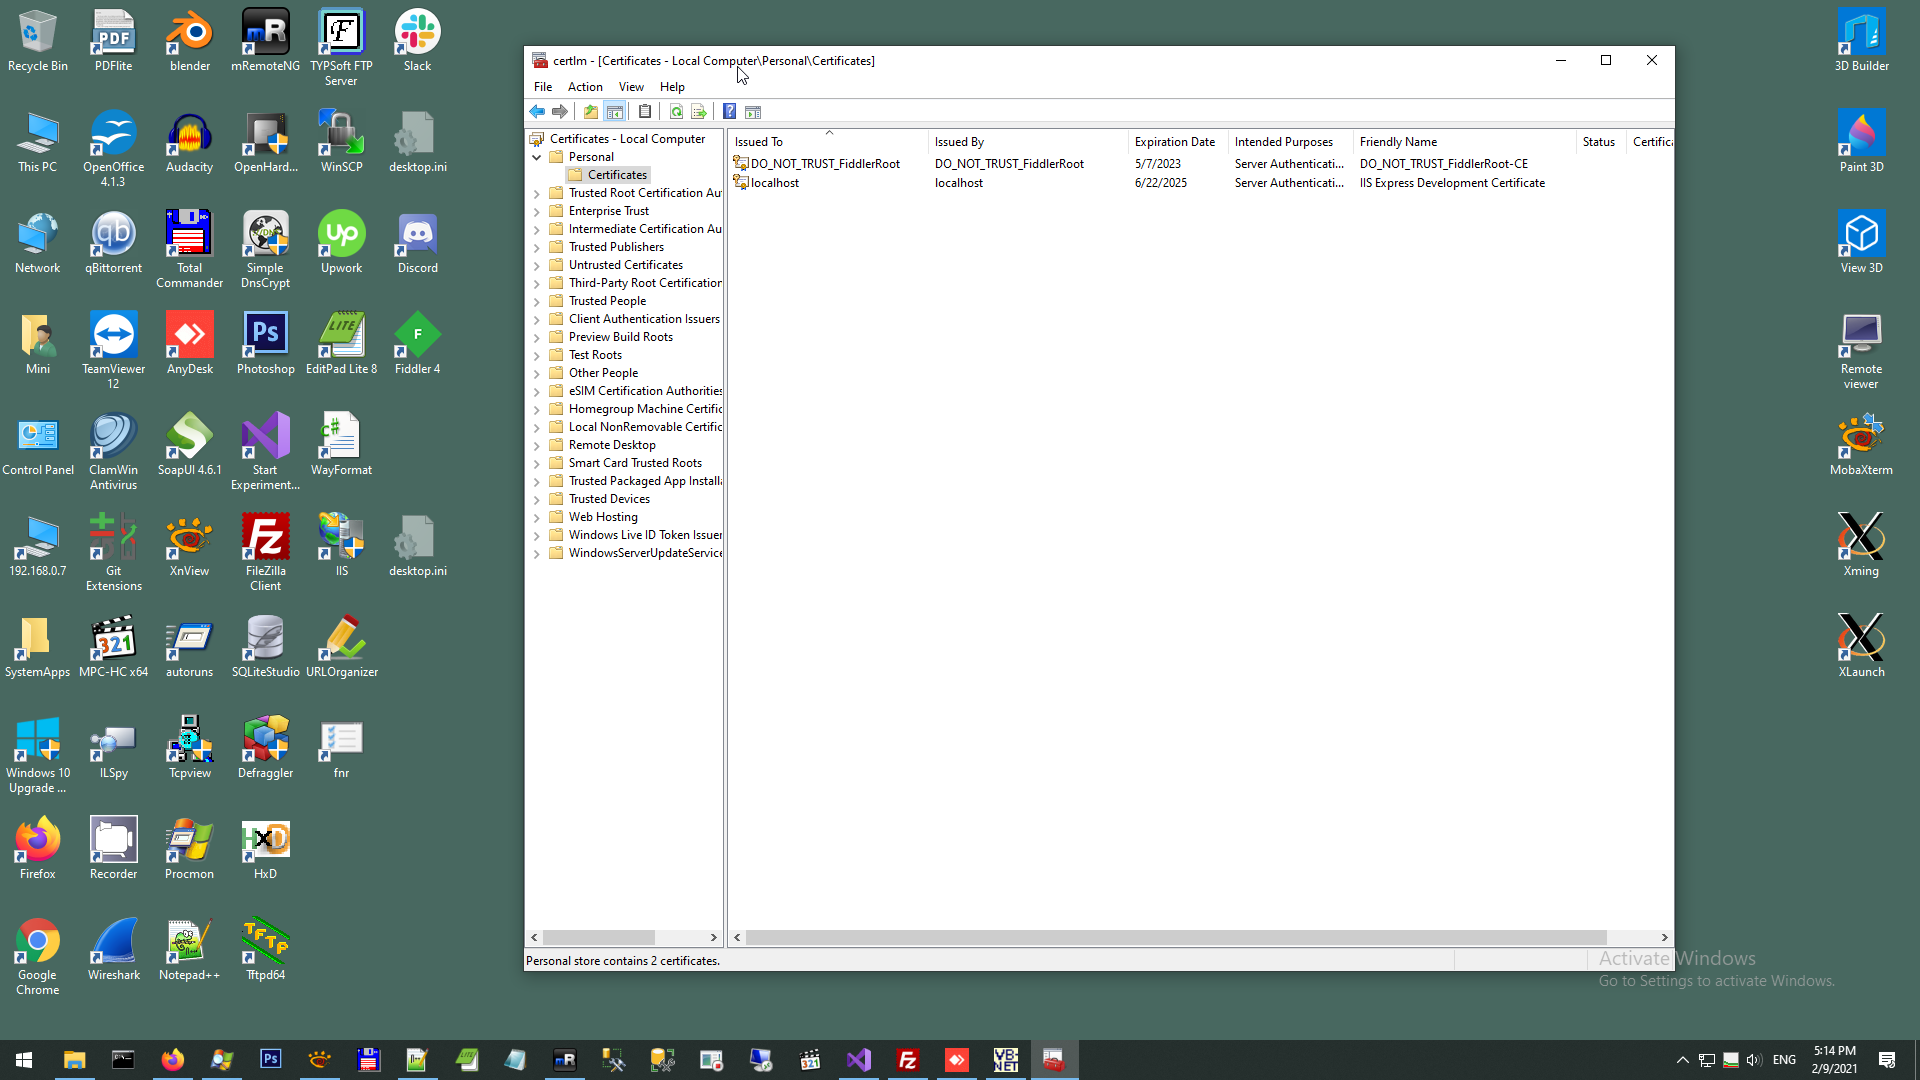Click the Up one level folder icon
Viewport: 1920px width, 1080px height.
pyautogui.click(x=591, y=112)
